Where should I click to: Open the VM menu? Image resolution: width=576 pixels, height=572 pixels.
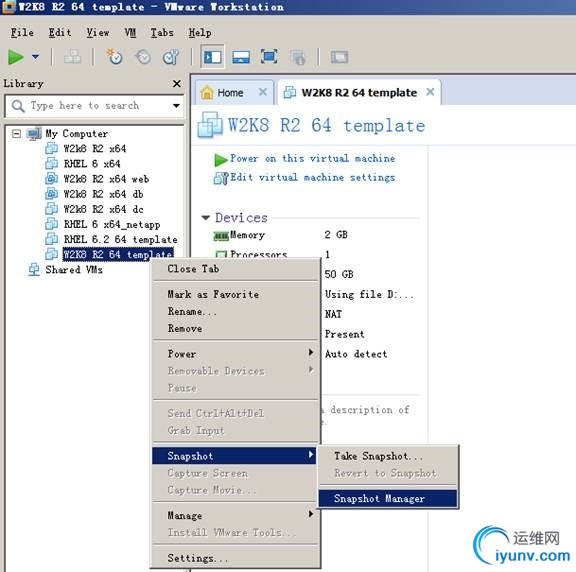point(130,33)
